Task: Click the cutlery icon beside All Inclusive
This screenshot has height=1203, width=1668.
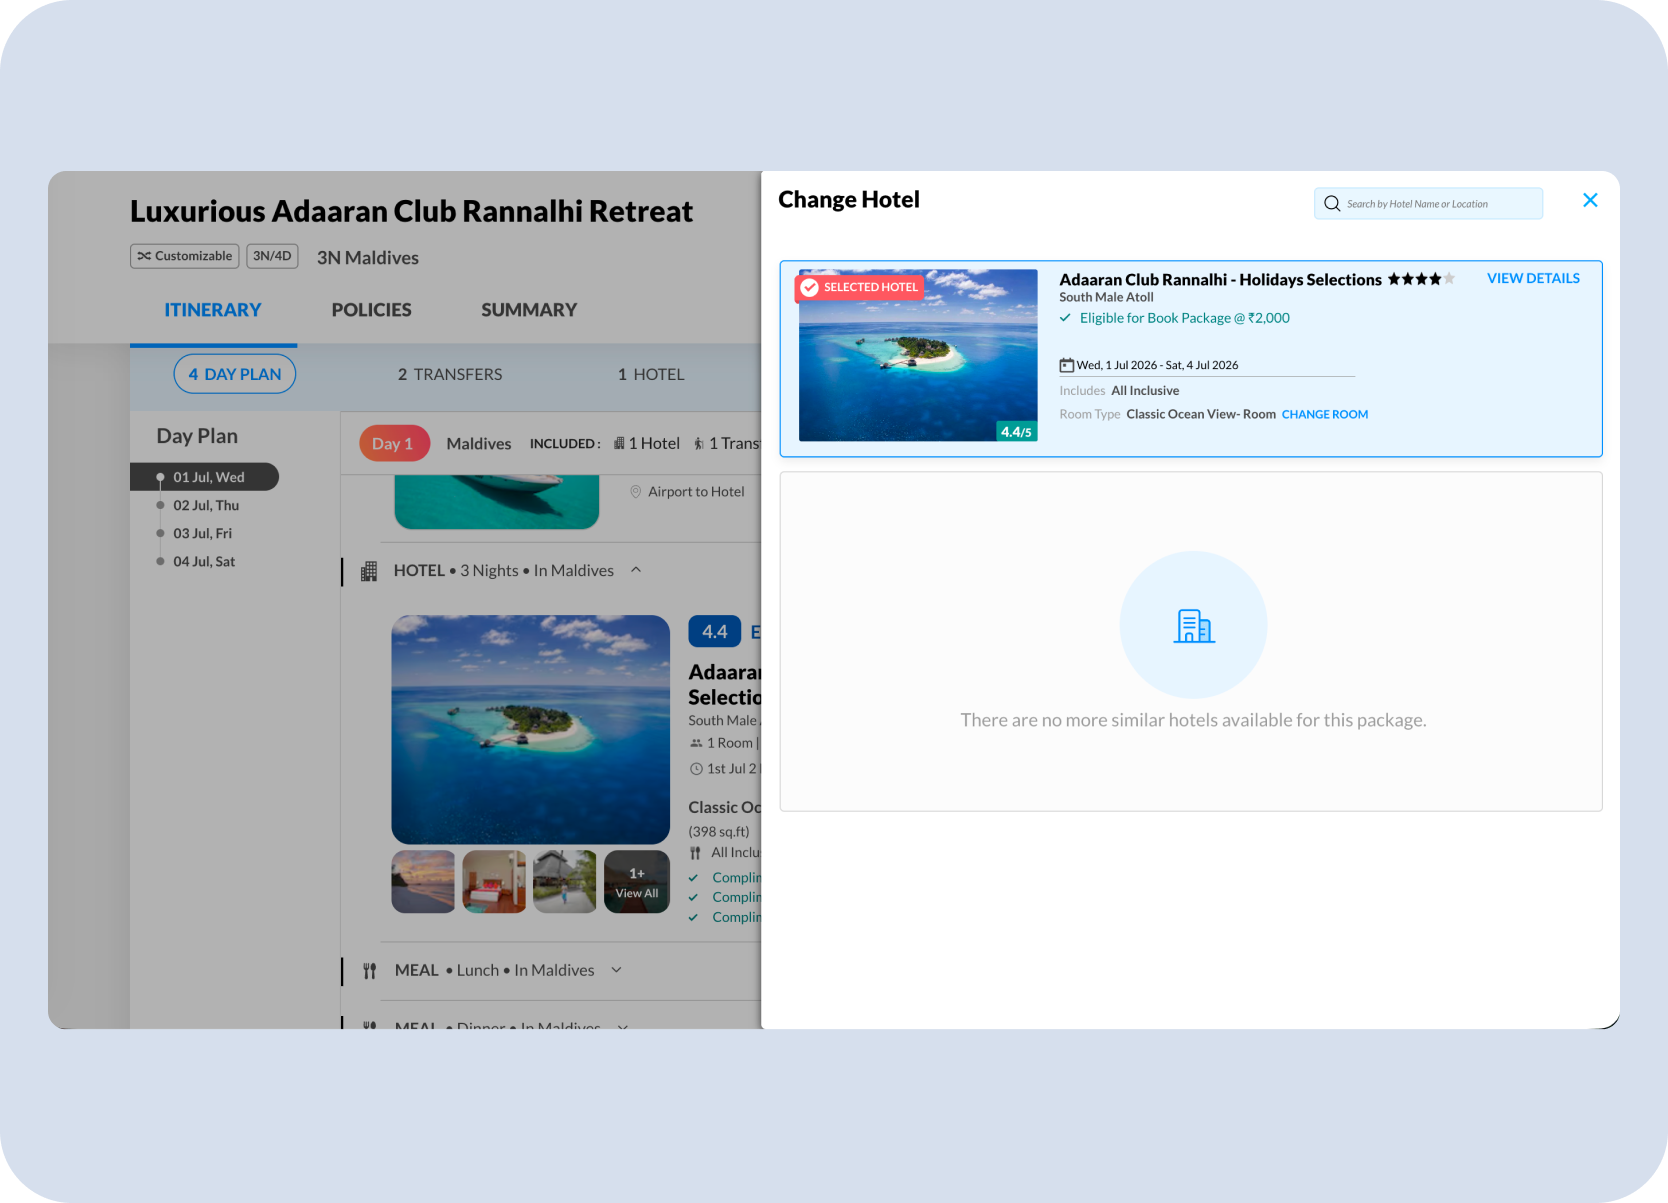Action: coord(695,853)
